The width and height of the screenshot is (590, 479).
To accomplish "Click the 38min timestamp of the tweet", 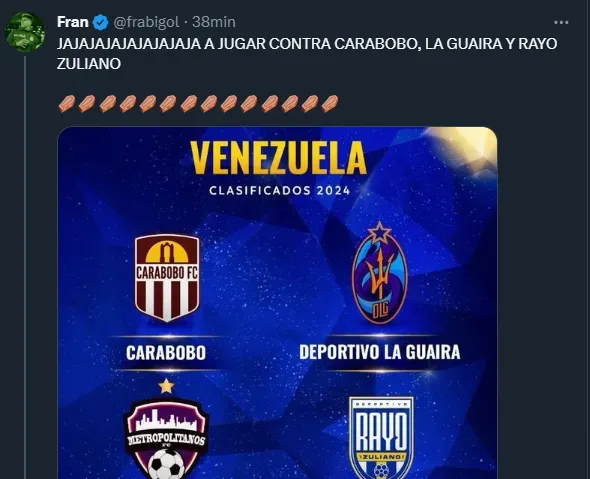I will 214,22.
